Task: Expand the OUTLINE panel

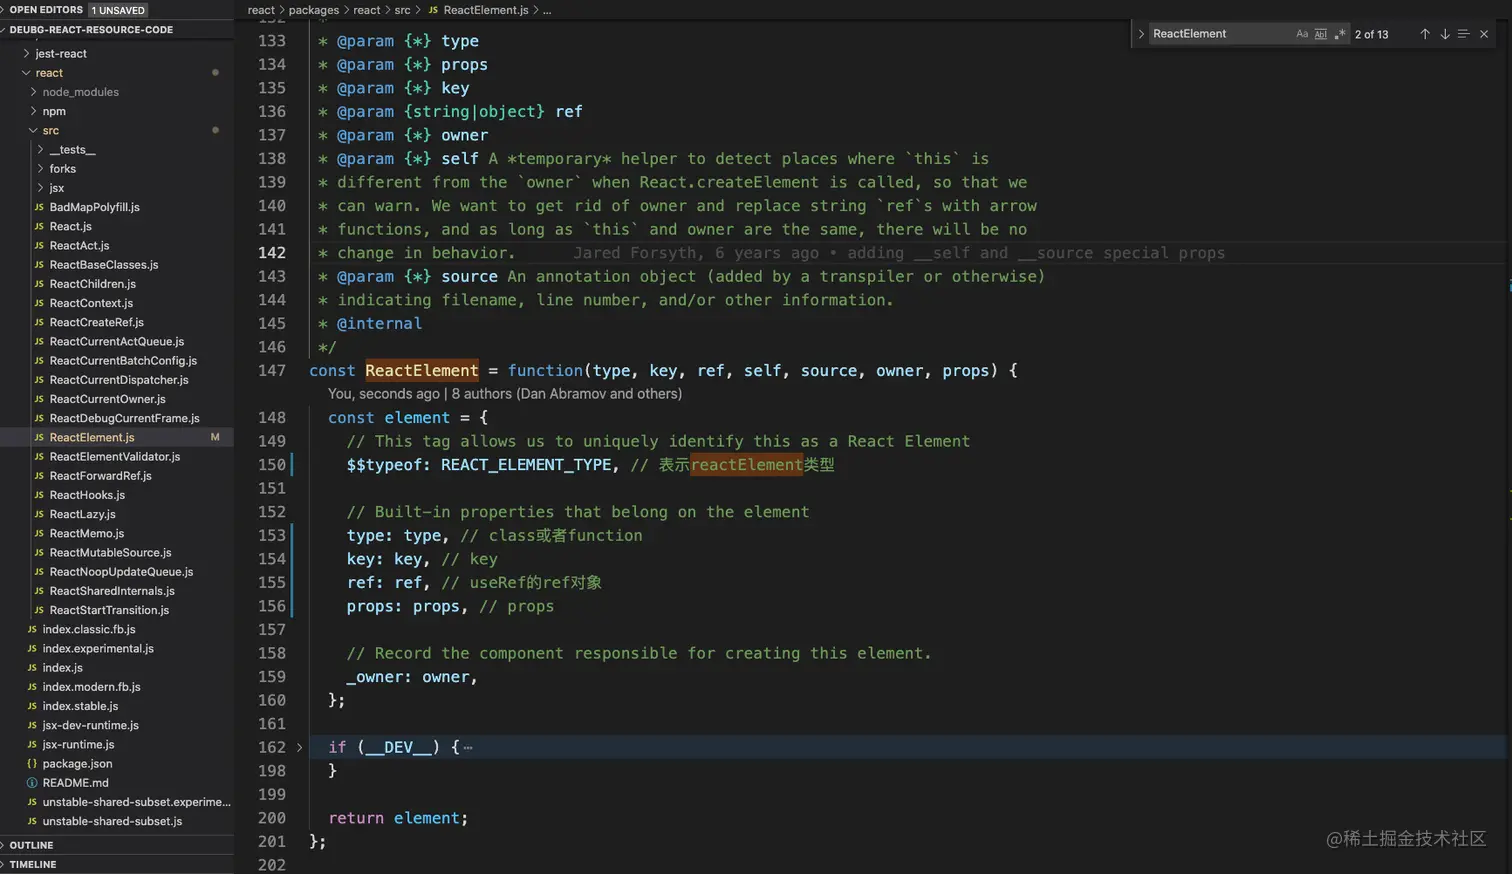Action: [x=31, y=845]
